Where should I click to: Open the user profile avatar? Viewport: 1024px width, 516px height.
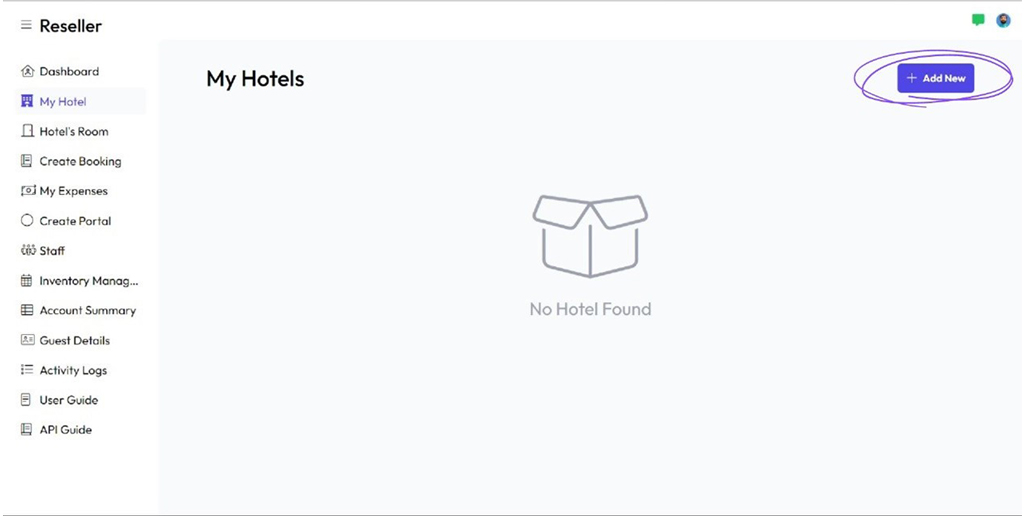click(x=1003, y=20)
